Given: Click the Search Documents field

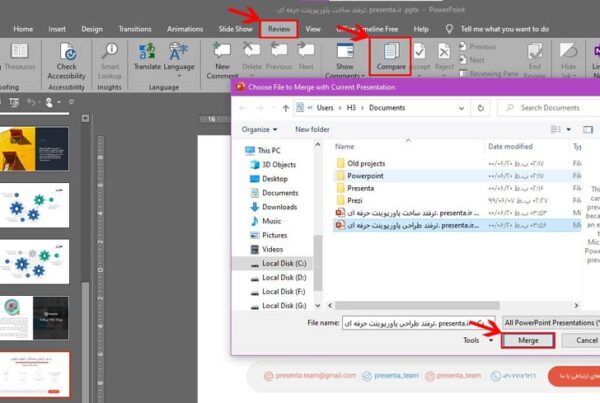Looking at the screenshot, I should pos(550,108).
